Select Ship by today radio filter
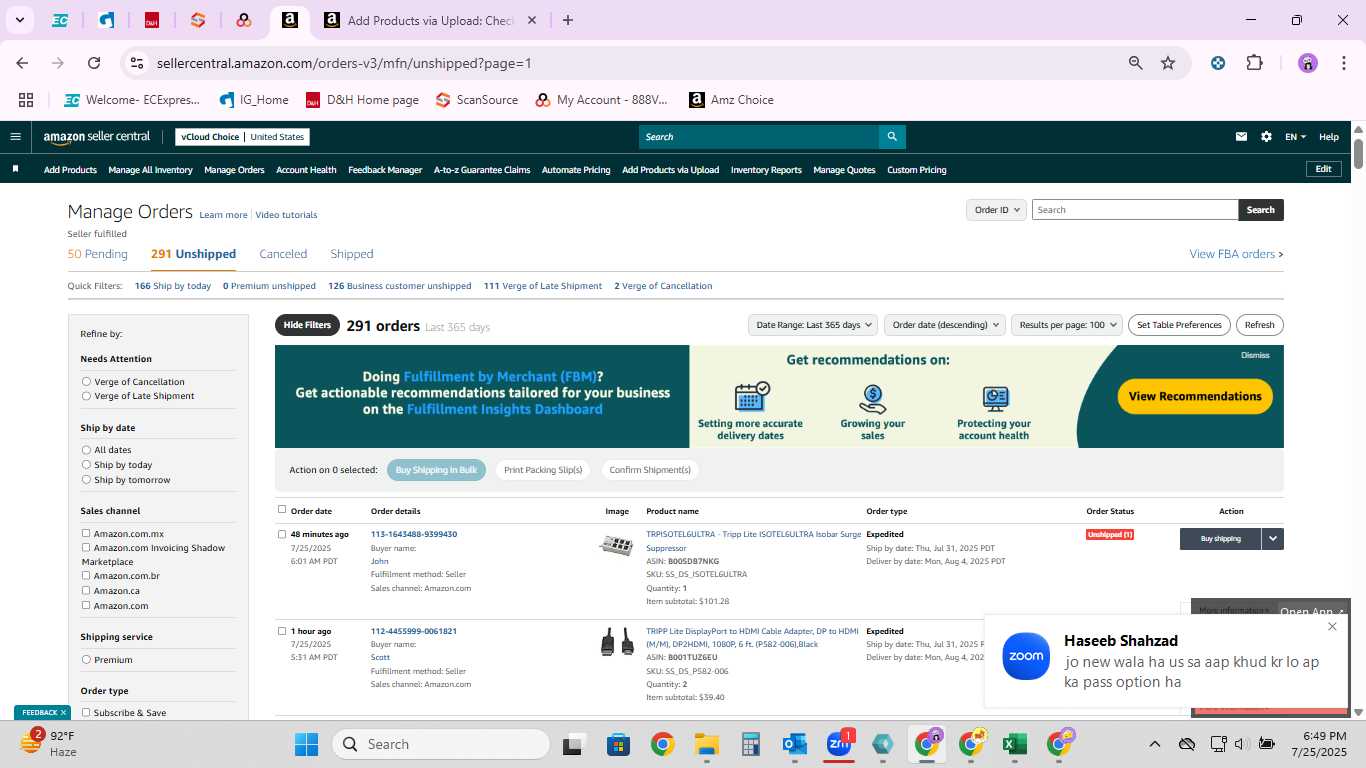Viewport: 1366px width, 768px height. click(86, 465)
